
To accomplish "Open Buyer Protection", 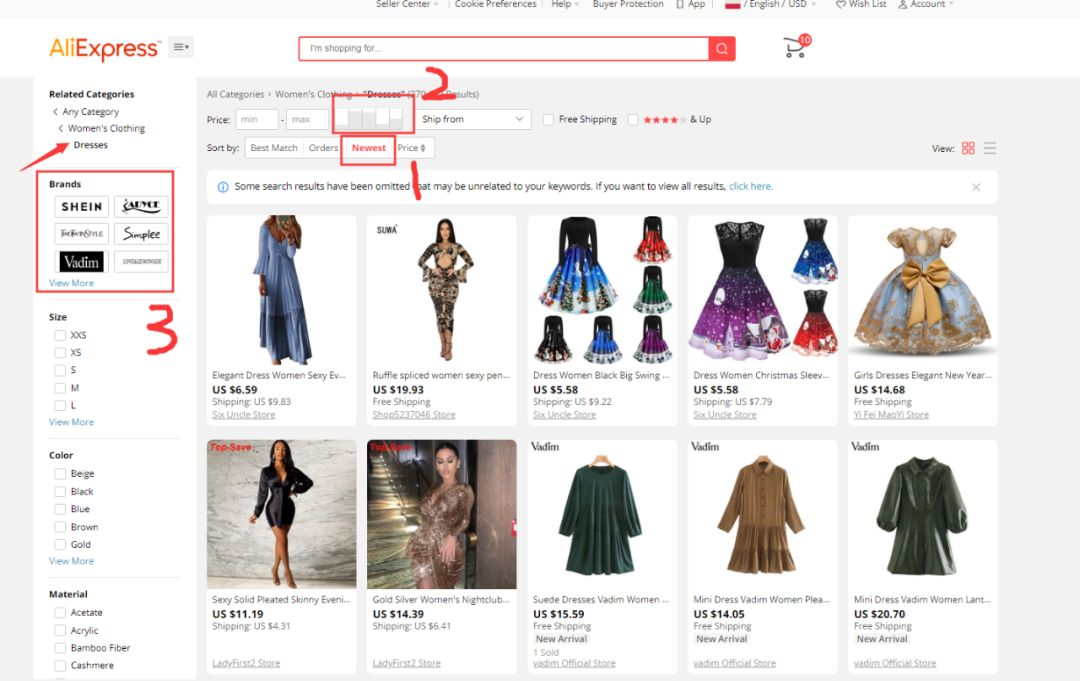I will pyautogui.click(x=628, y=4).
